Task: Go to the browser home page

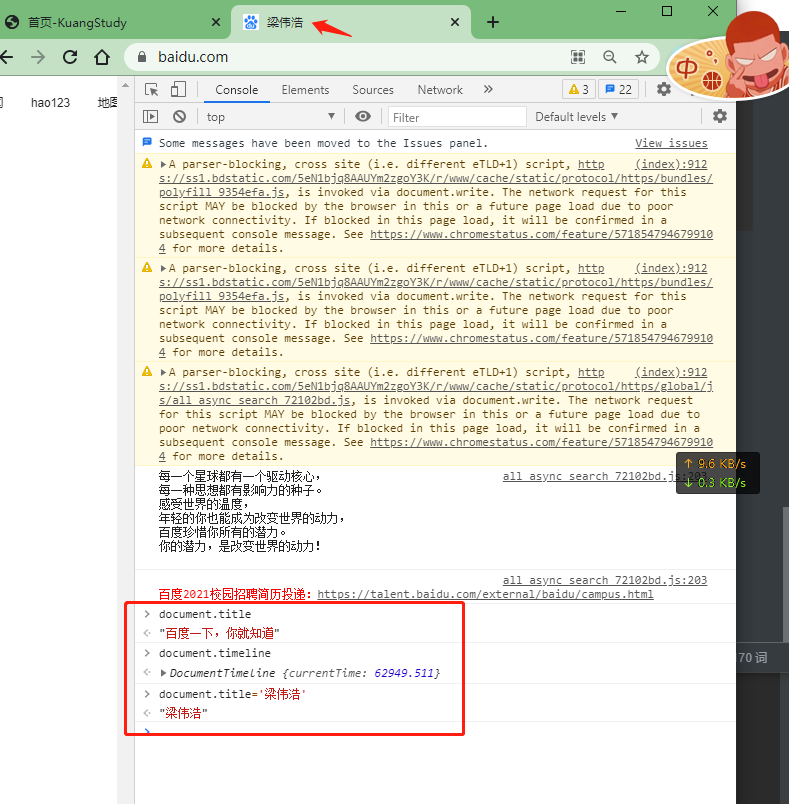Action: tap(102, 57)
